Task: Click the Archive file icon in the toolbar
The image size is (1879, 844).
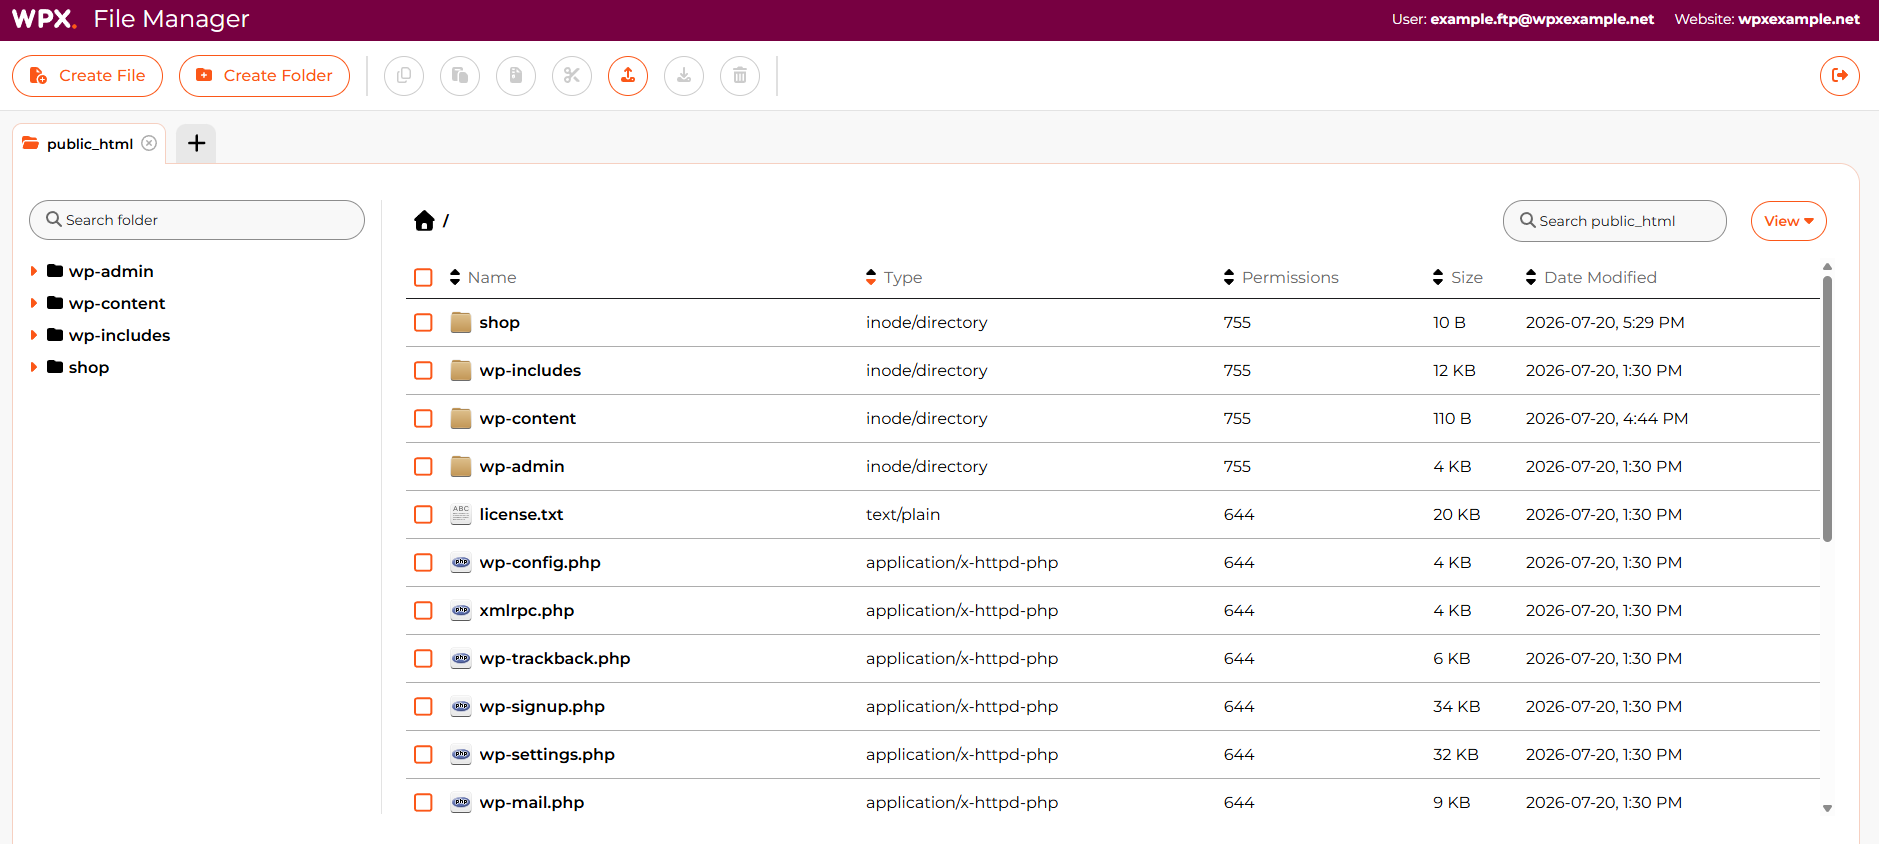Action: (x=516, y=76)
